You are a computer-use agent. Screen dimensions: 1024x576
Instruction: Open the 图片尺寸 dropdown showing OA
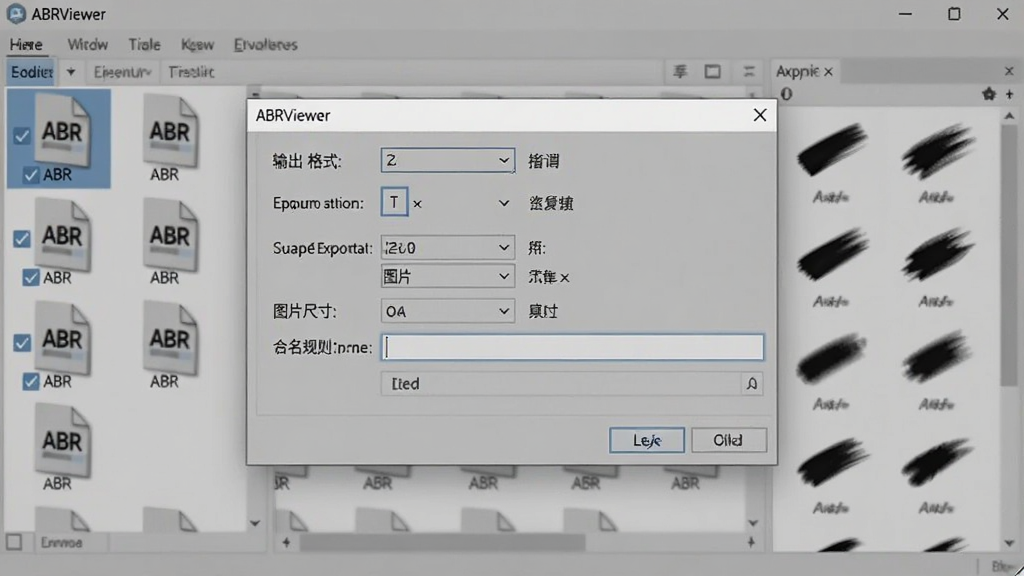(447, 312)
